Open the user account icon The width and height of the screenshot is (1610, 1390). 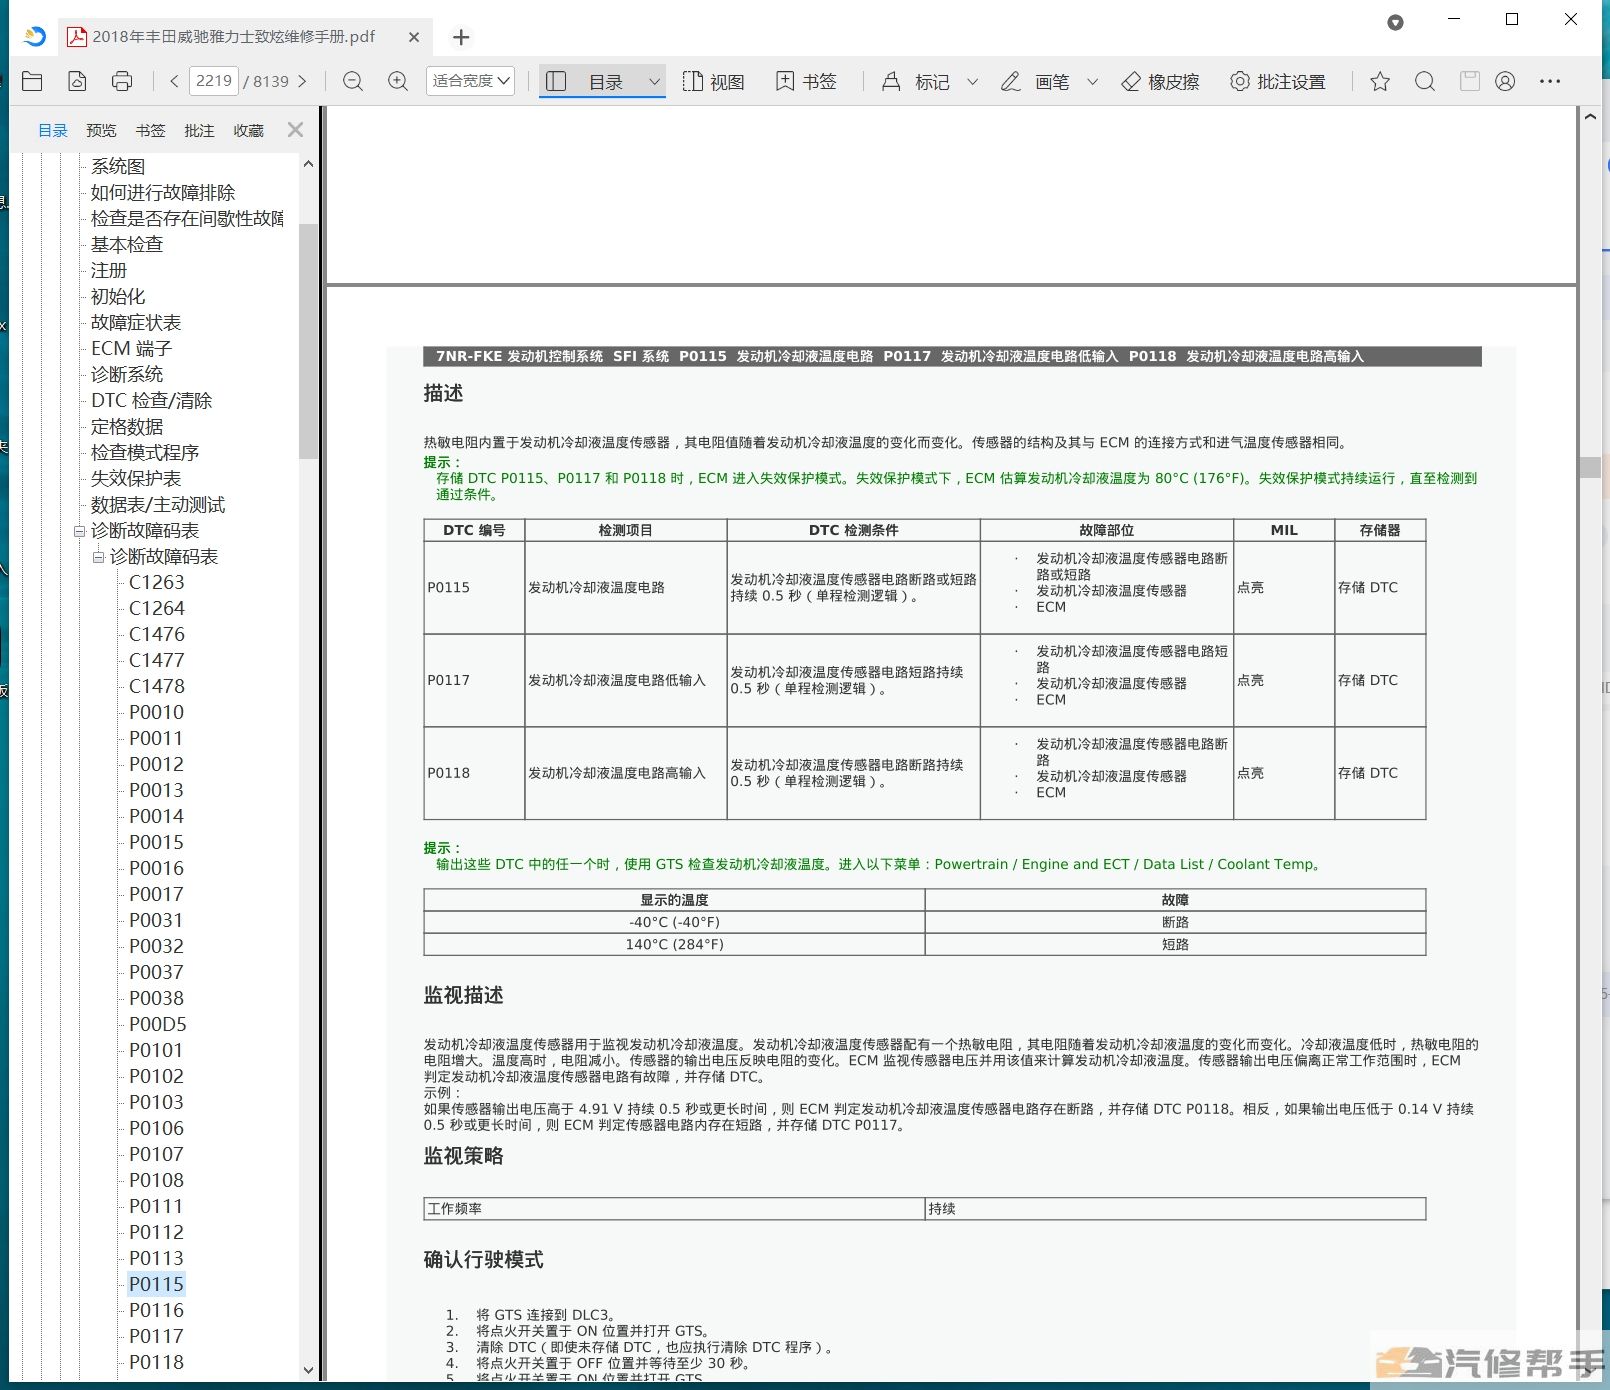[1505, 81]
